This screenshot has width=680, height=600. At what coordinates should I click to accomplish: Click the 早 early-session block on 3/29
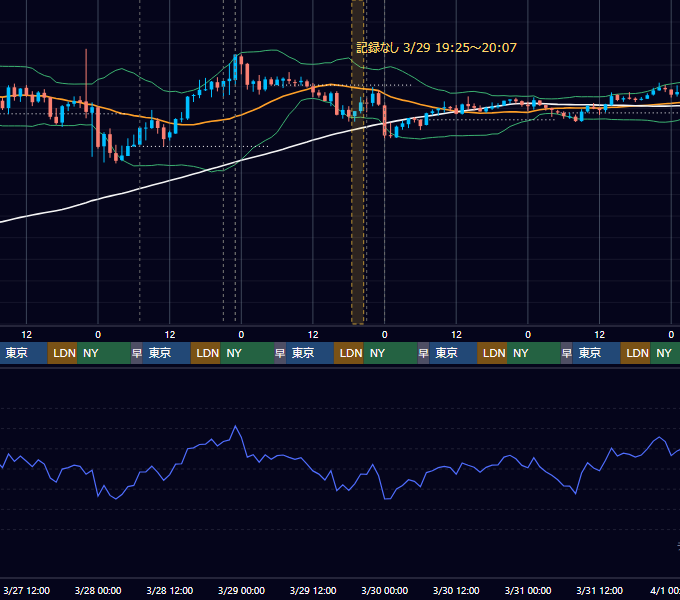tap(280, 353)
